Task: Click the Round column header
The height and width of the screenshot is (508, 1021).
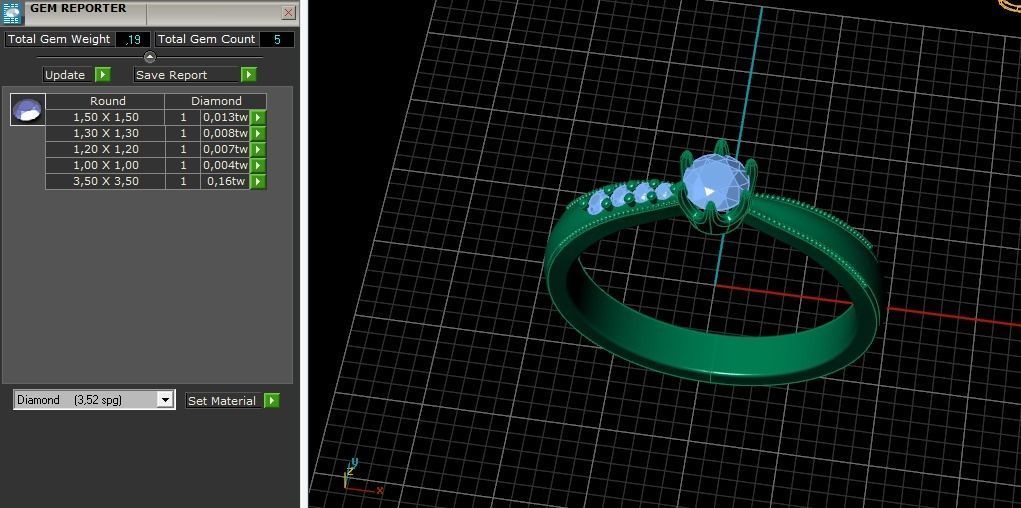Action: [107, 101]
